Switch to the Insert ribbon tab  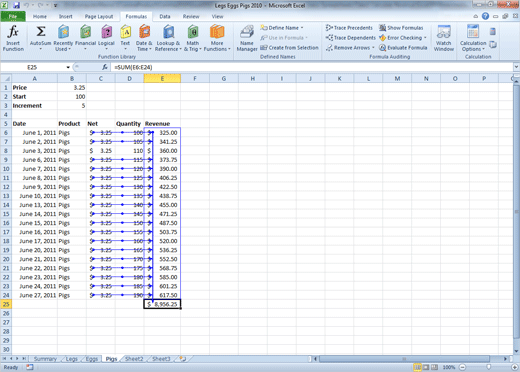pos(65,16)
